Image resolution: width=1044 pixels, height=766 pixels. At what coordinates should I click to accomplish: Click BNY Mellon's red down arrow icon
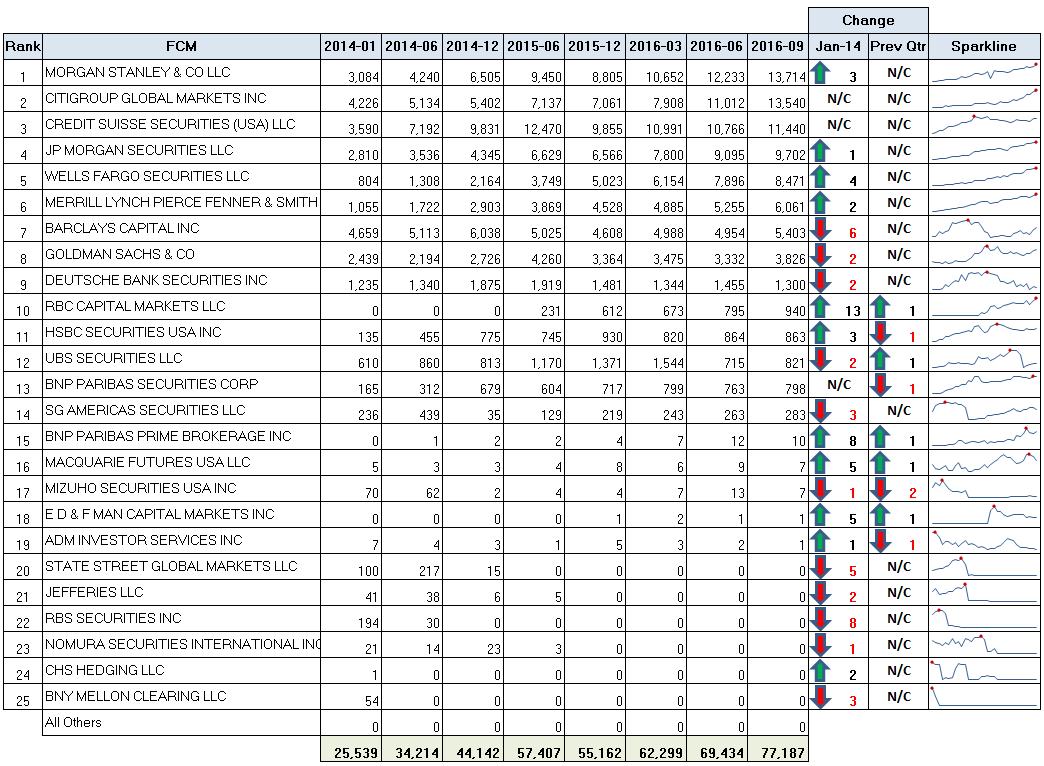coord(820,696)
